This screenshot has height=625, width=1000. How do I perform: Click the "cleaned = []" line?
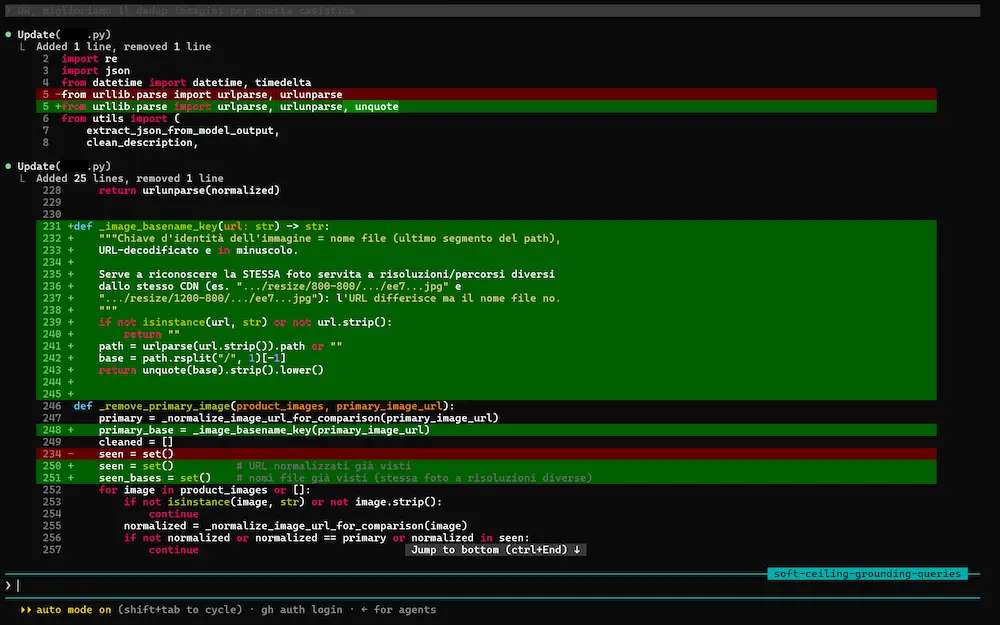pyautogui.click(x=136, y=442)
